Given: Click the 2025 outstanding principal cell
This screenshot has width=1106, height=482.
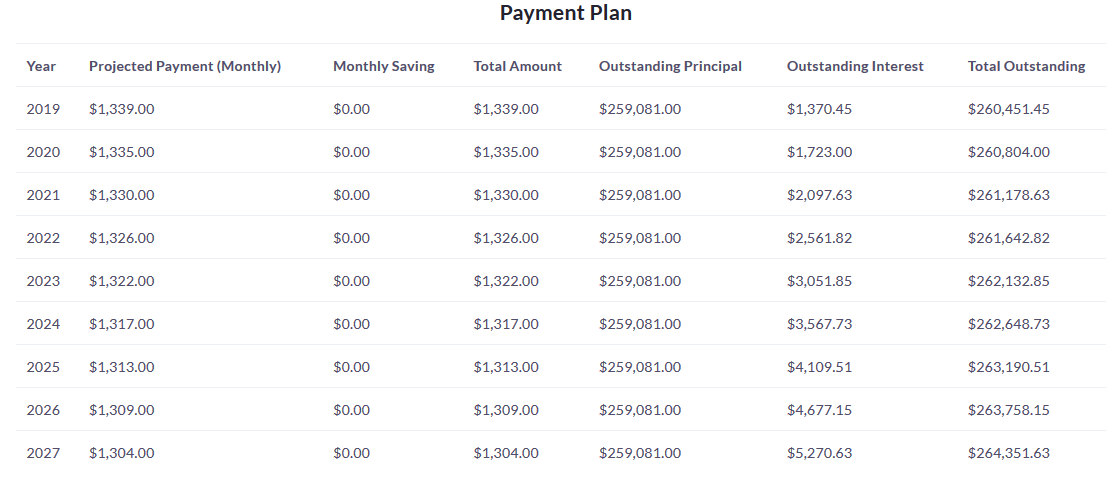Looking at the screenshot, I should click(640, 367).
